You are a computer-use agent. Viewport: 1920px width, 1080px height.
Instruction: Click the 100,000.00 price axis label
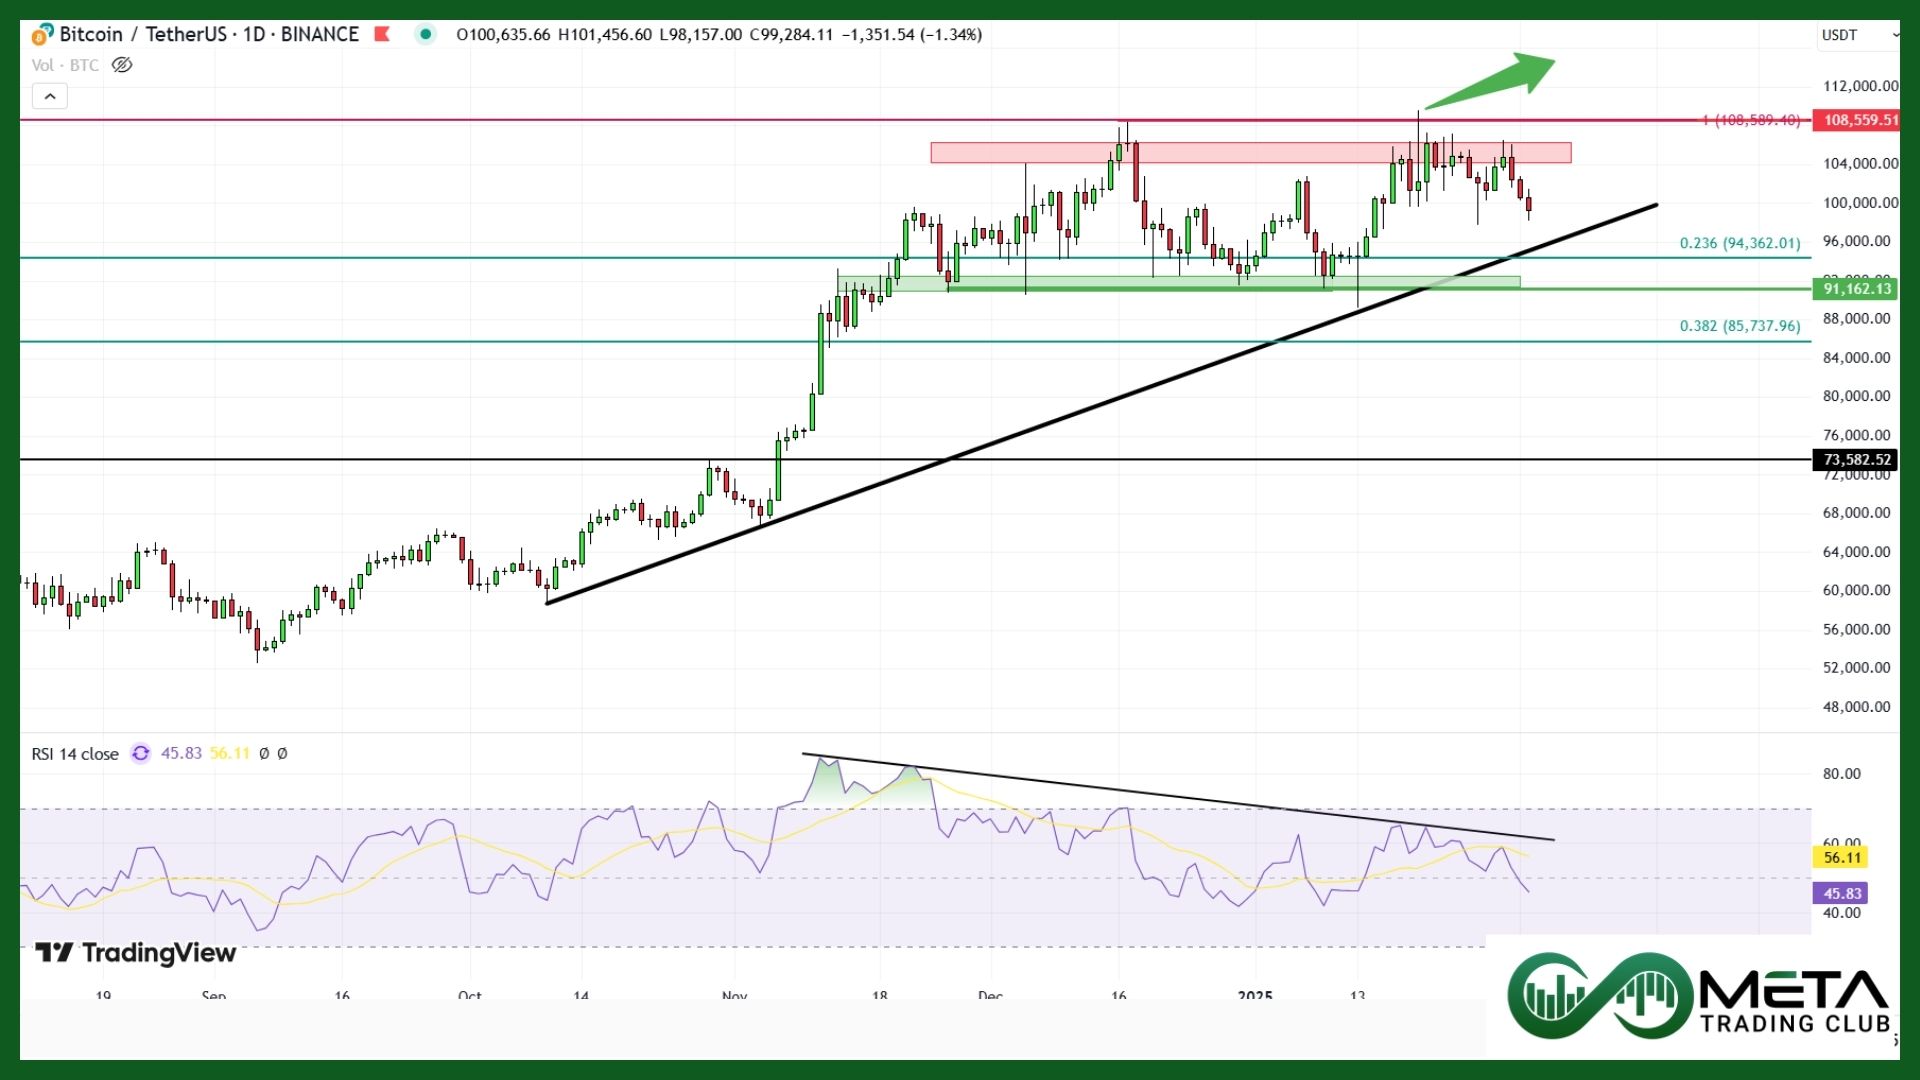(x=1860, y=203)
